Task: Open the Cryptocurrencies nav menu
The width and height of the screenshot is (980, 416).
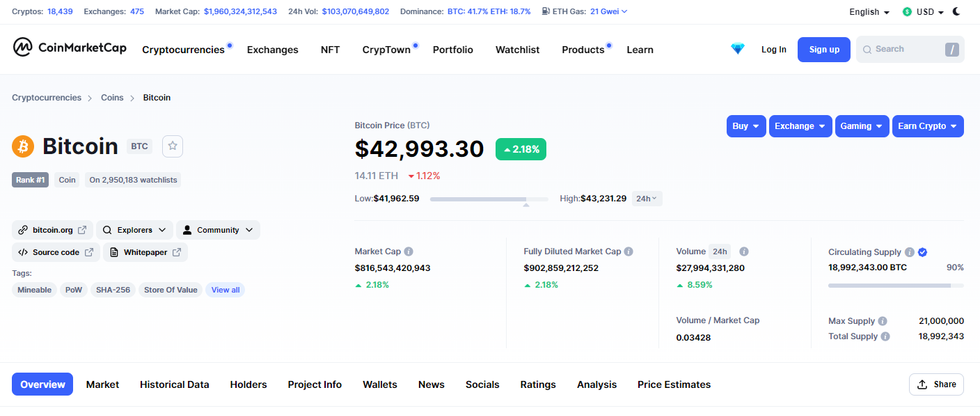Action: point(183,50)
